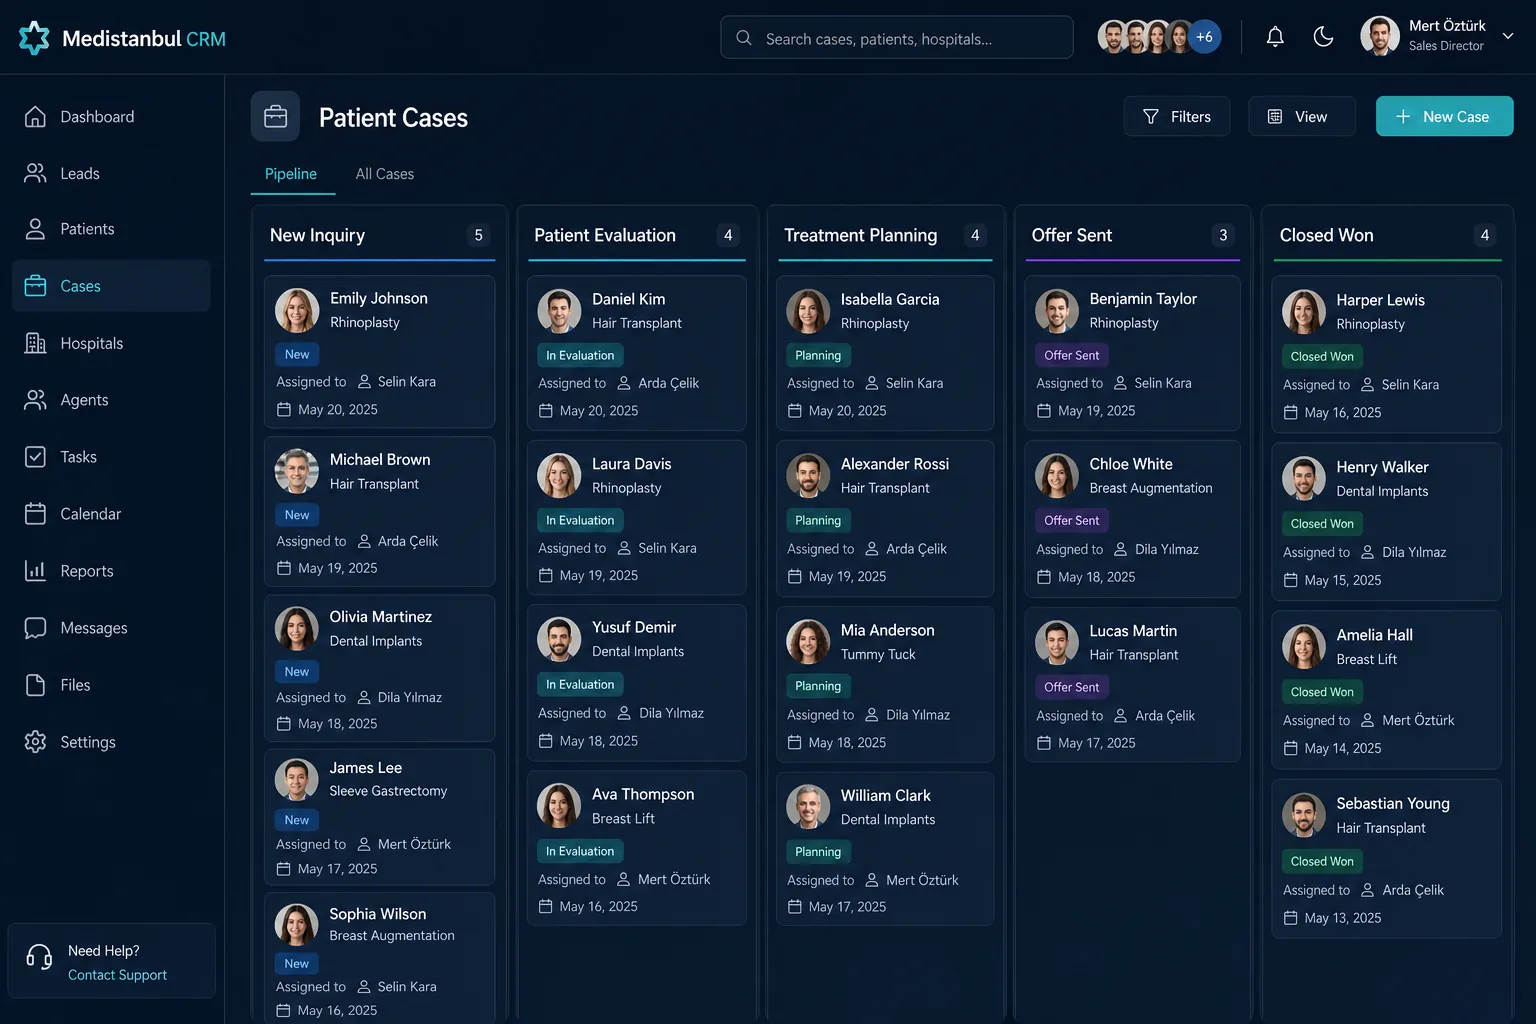
Task: Click Planning badge on Mia Anderson
Action: pos(818,687)
